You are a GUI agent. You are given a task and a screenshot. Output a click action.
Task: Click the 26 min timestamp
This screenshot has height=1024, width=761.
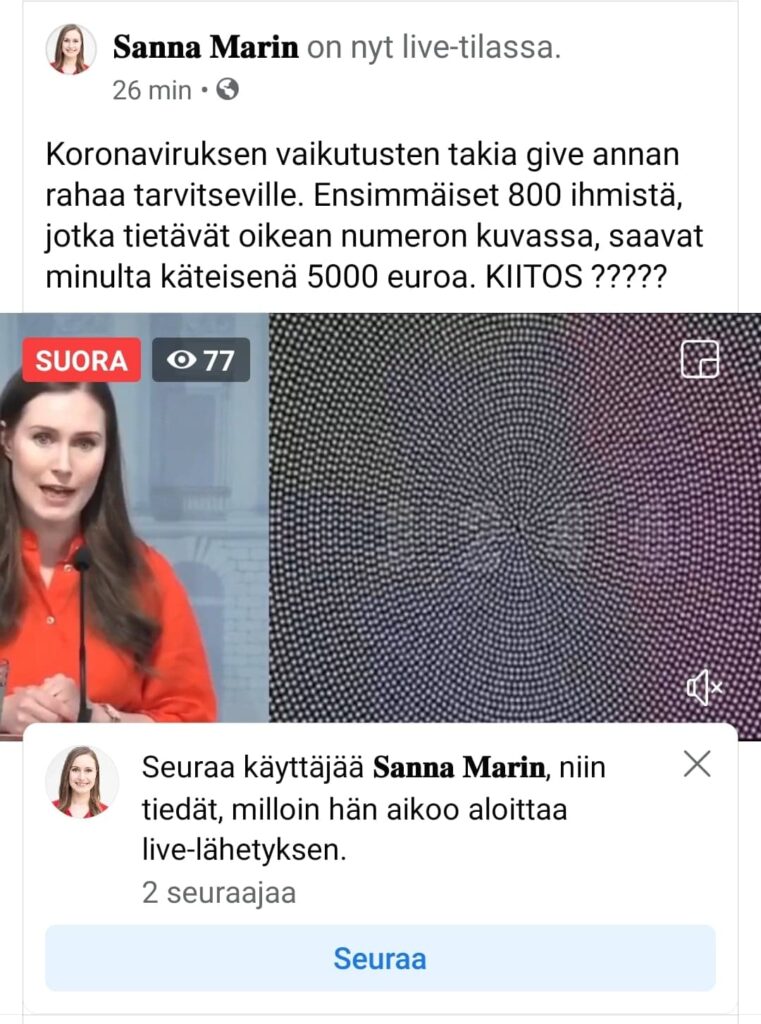tap(152, 90)
